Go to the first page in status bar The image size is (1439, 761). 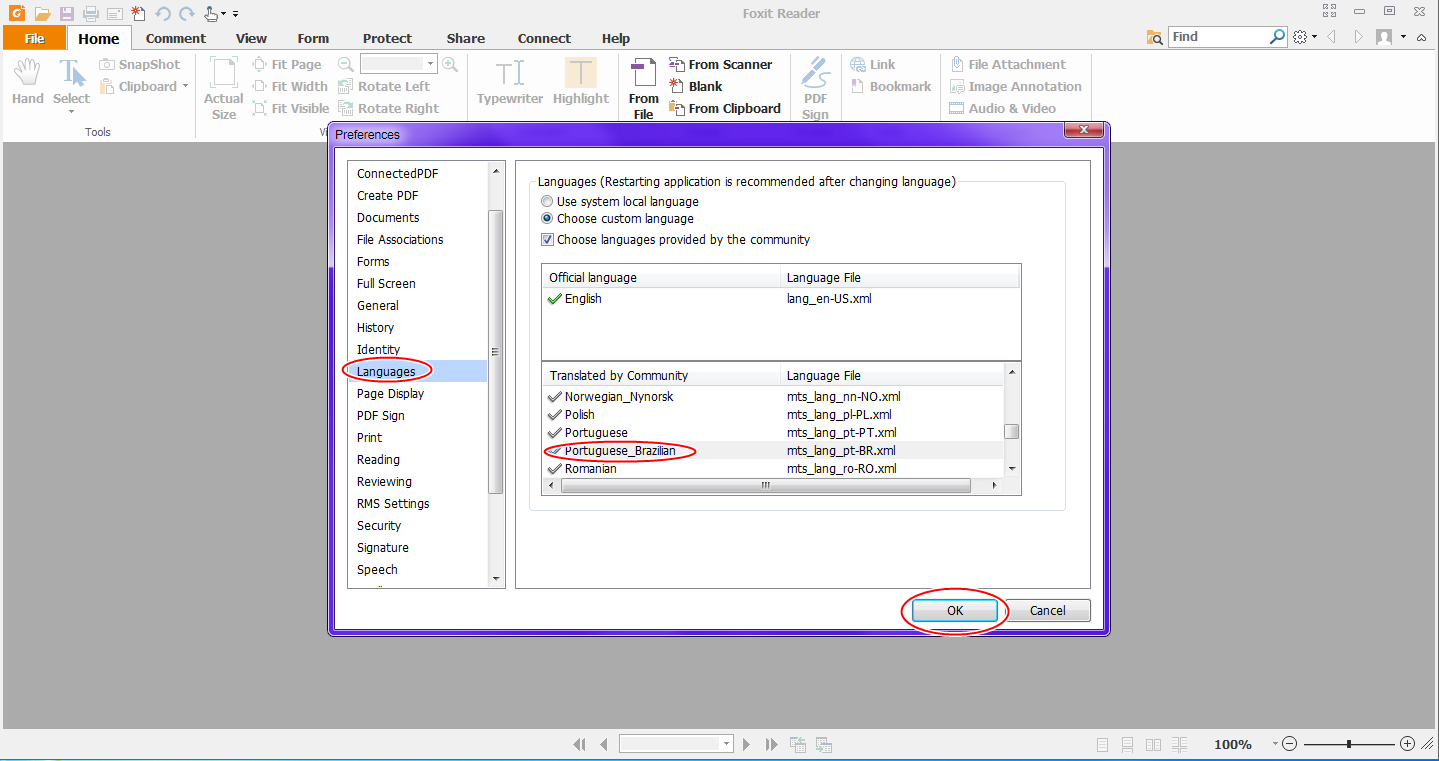tap(579, 744)
